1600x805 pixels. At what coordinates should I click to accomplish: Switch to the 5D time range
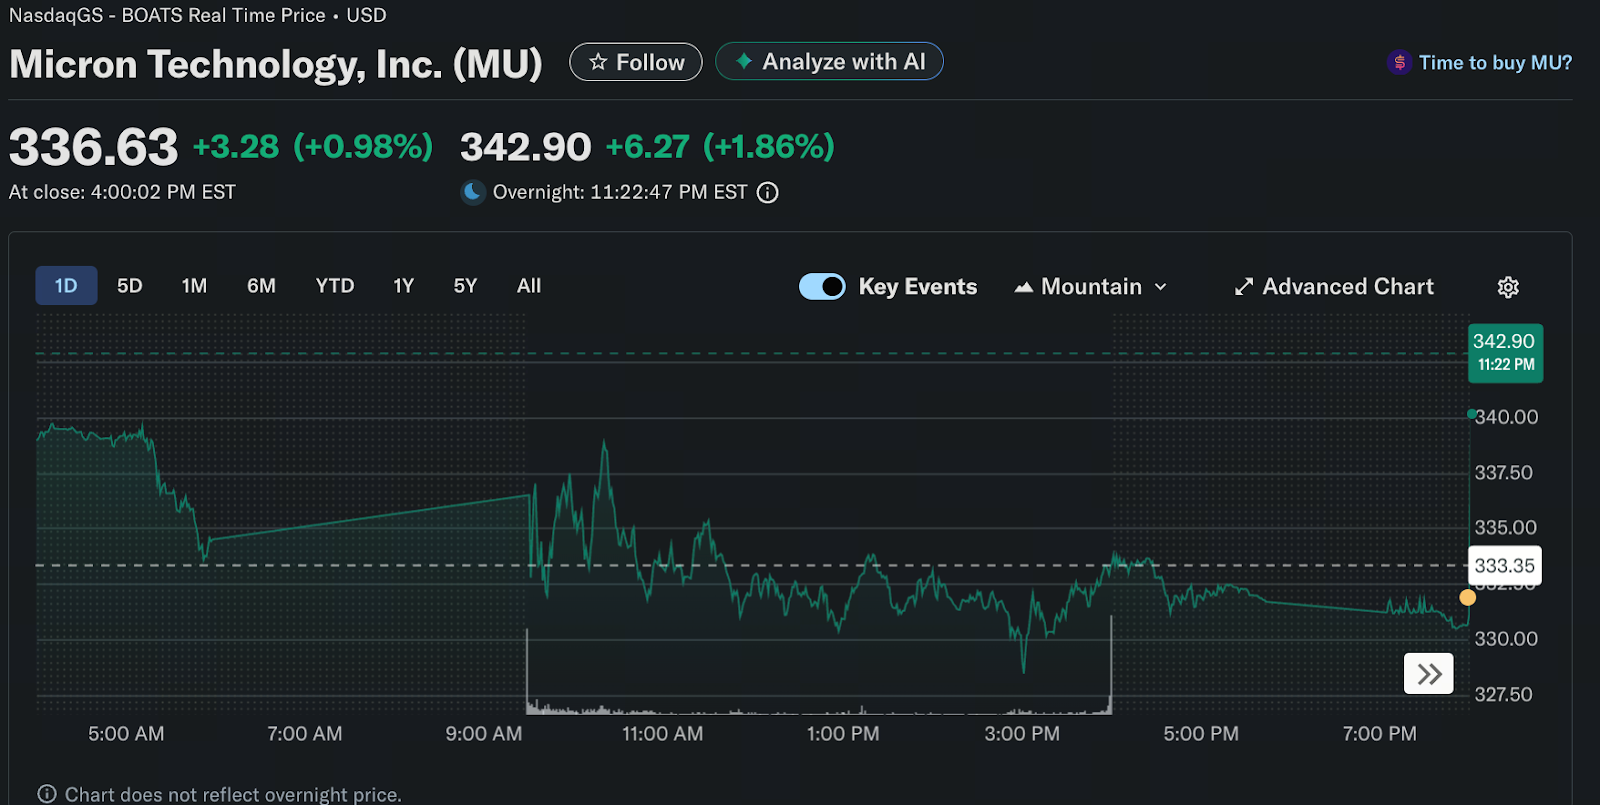tap(130, 286)
